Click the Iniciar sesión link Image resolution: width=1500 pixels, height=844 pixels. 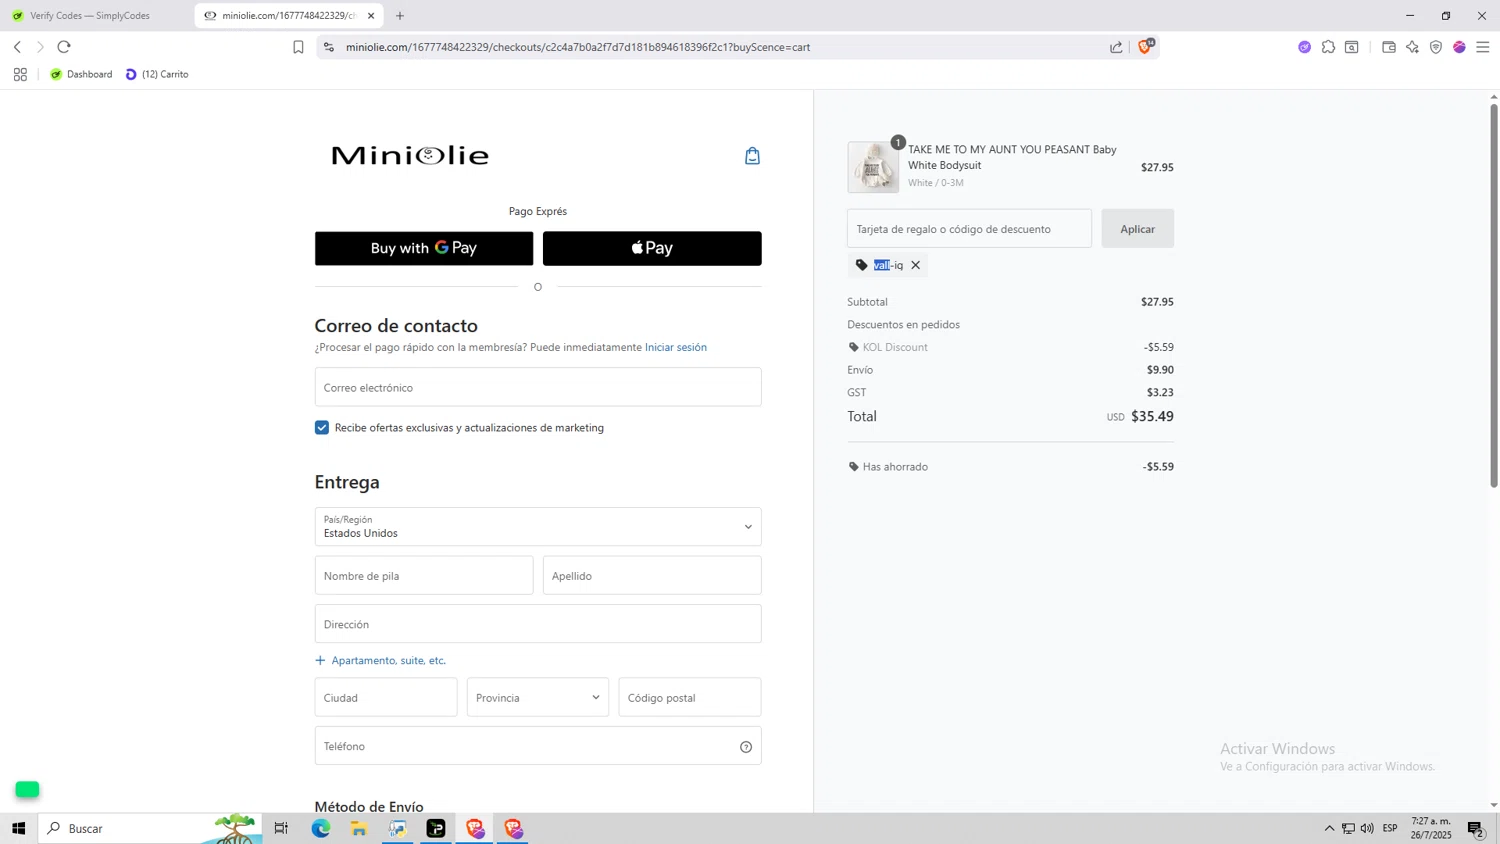click(x=676, y=347)
